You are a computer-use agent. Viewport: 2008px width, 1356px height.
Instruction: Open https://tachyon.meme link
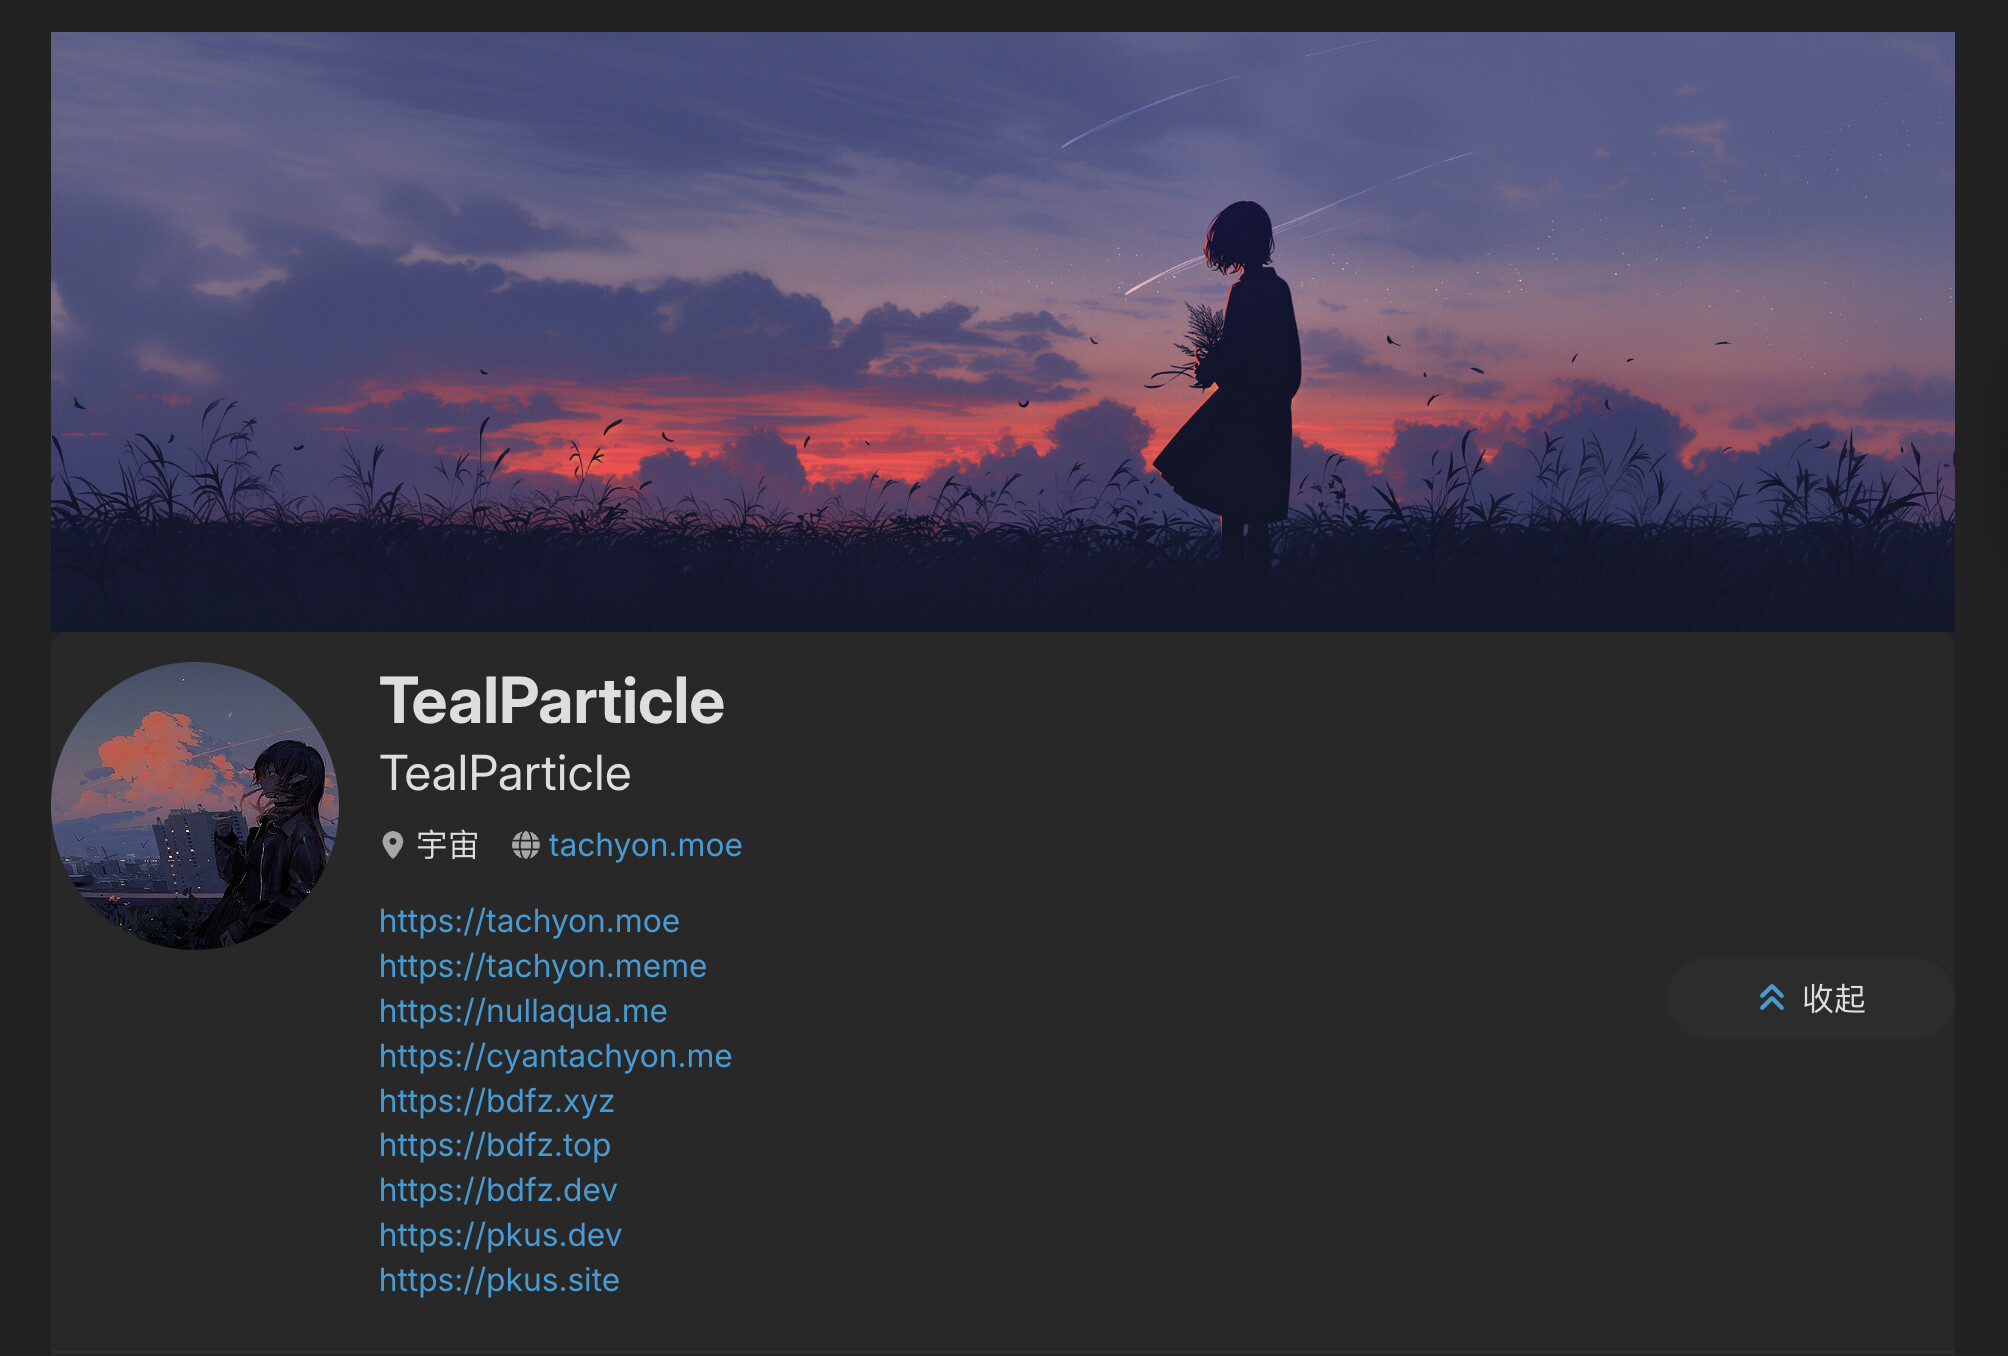(543, 965)
